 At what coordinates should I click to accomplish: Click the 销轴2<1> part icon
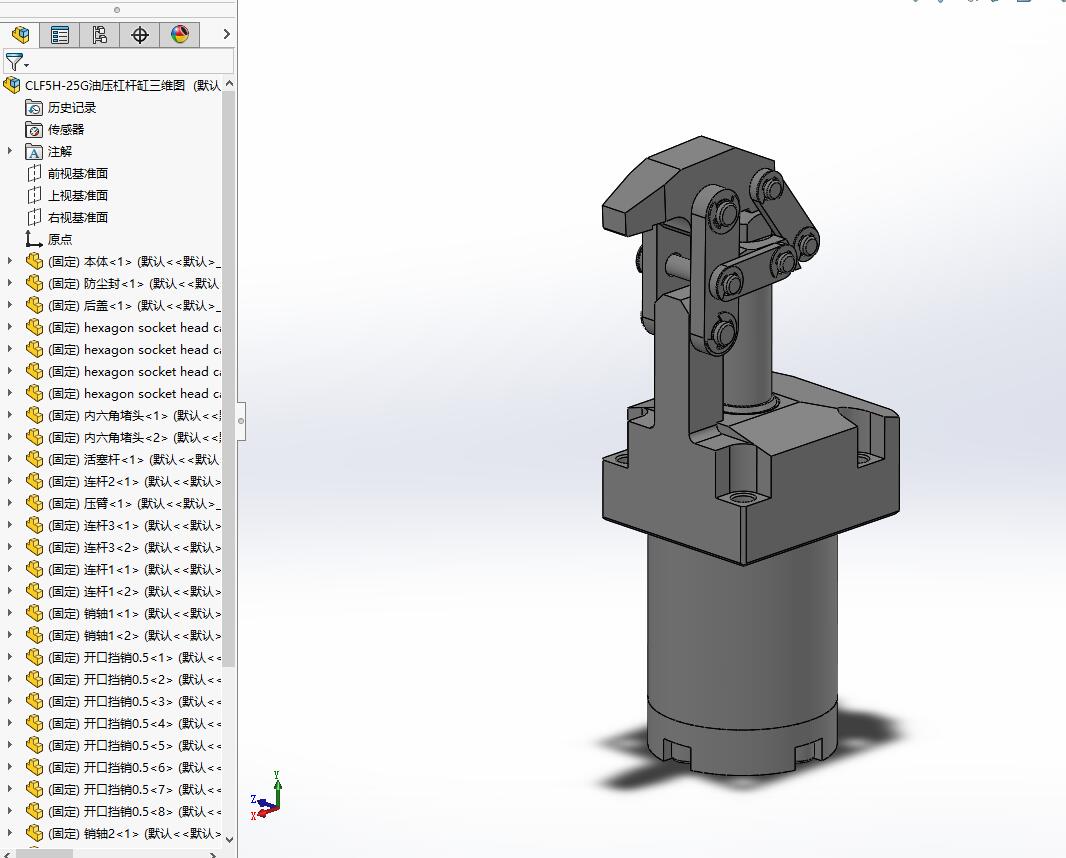click(x=34, y=833)
